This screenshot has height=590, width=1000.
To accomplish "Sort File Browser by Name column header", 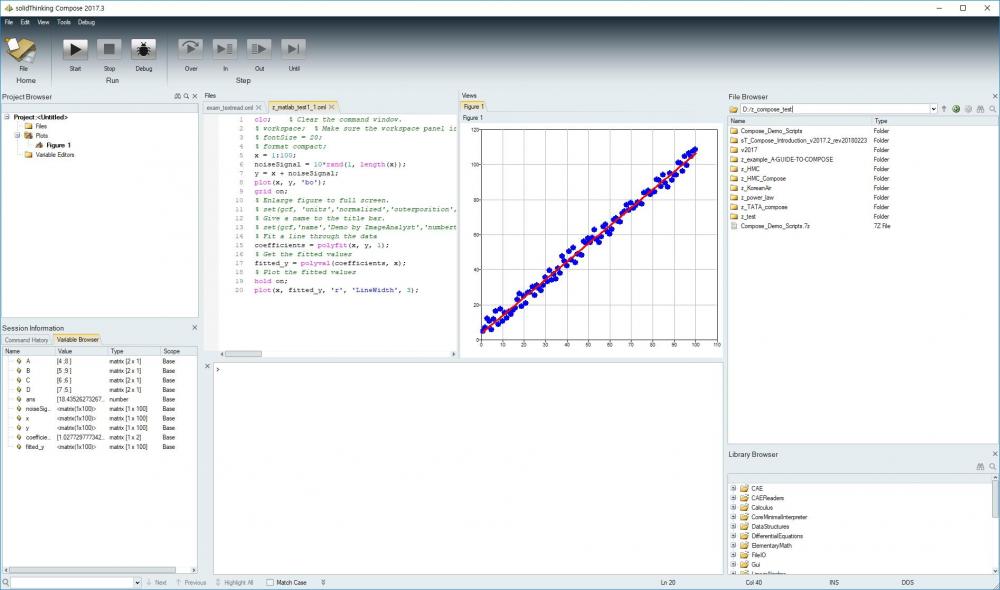I will (800, 121).
